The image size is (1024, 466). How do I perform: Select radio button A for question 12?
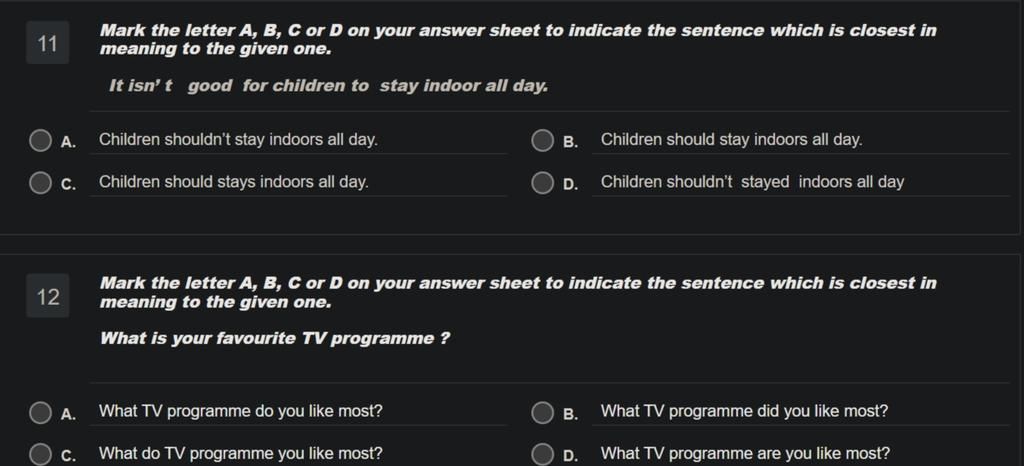40,412
